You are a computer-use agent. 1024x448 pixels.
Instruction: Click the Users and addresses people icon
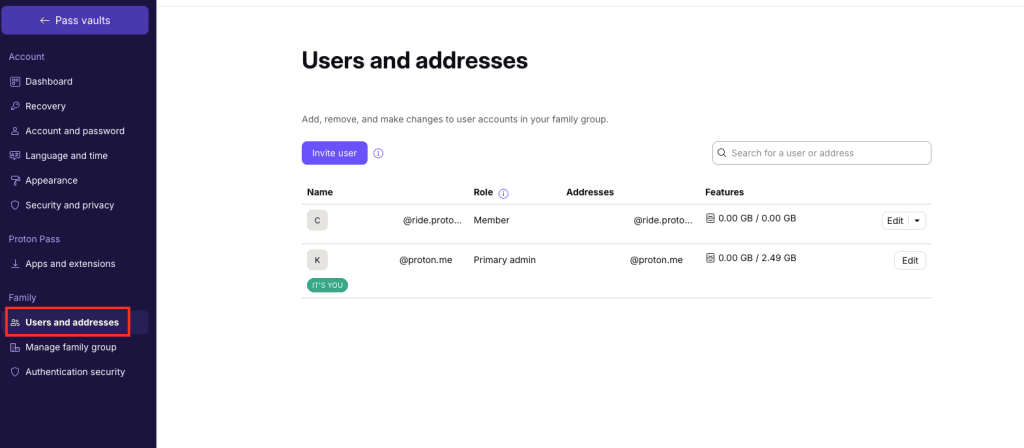[x=15, y=323]
